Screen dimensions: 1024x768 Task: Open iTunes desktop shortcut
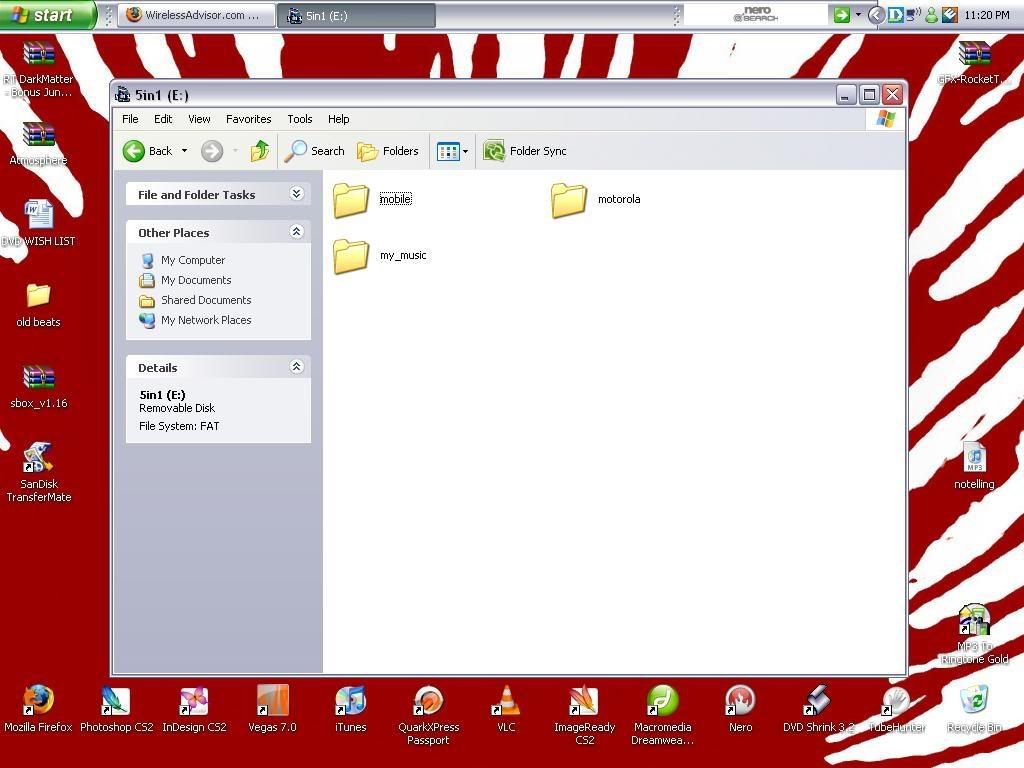[350, 702]
